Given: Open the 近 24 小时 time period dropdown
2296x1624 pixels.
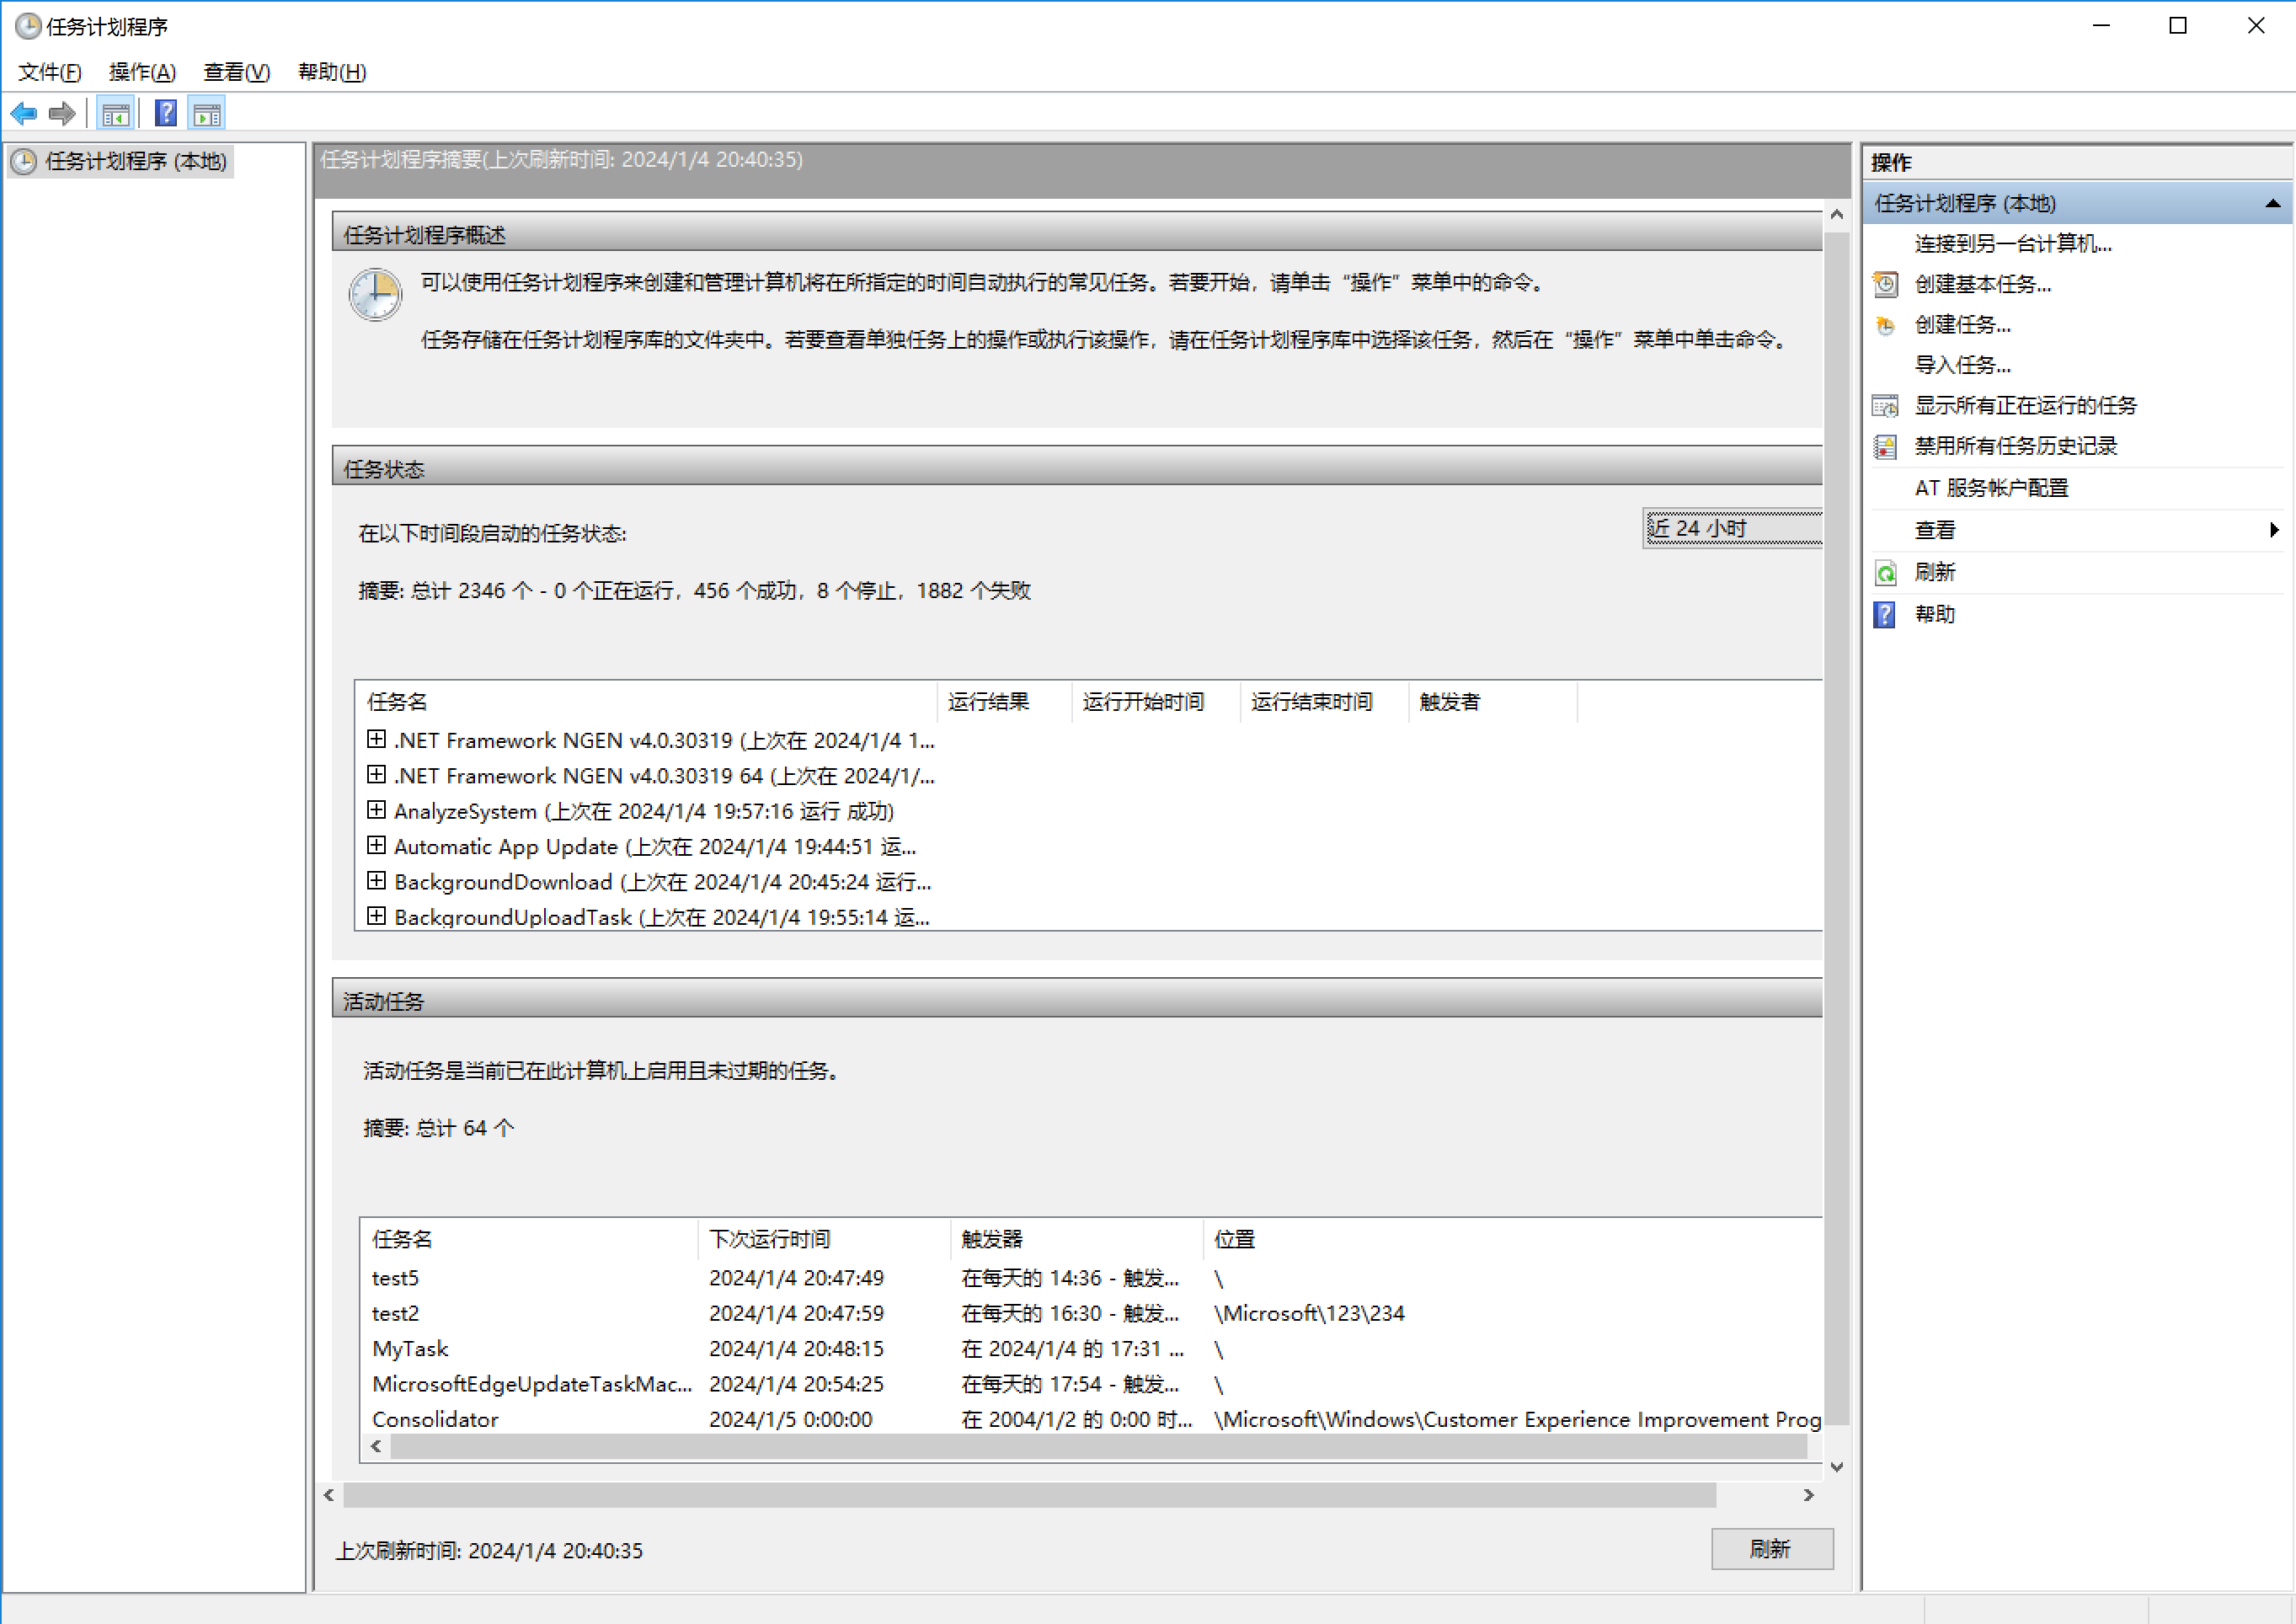Looking at the screenshot, I should pos(1732,528).
